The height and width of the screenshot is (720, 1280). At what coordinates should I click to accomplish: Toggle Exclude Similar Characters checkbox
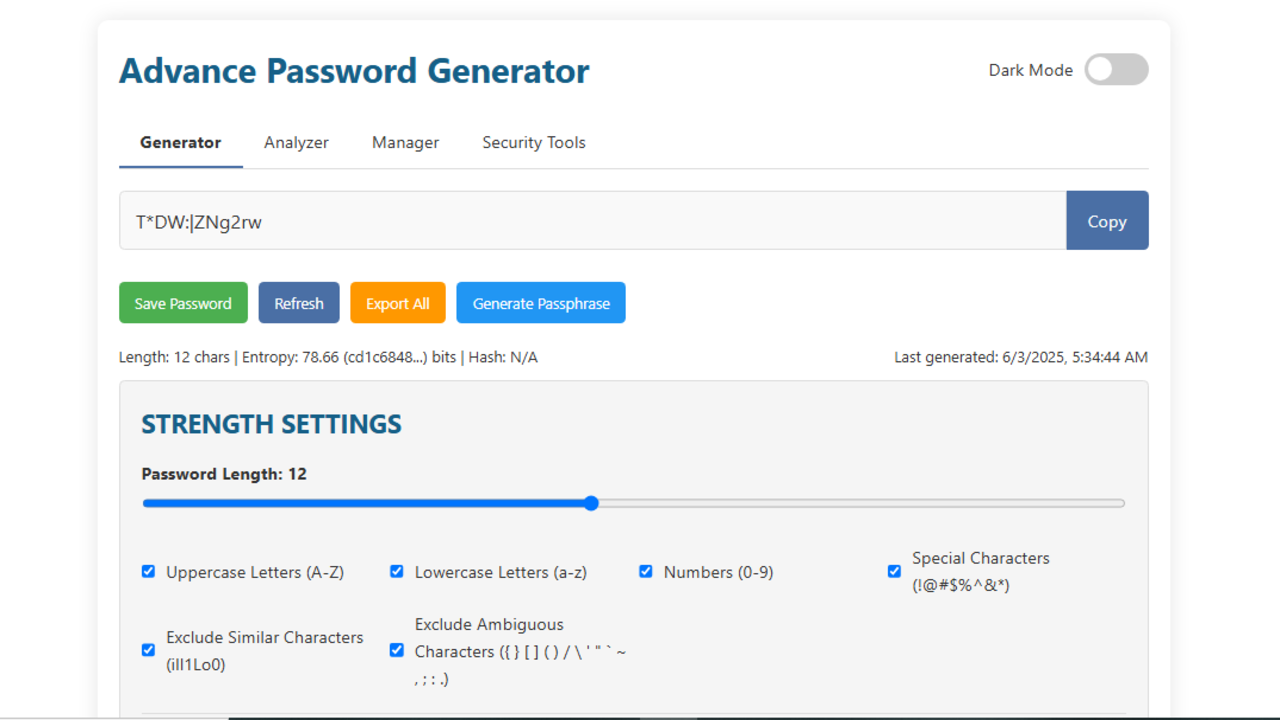(149, 650)
